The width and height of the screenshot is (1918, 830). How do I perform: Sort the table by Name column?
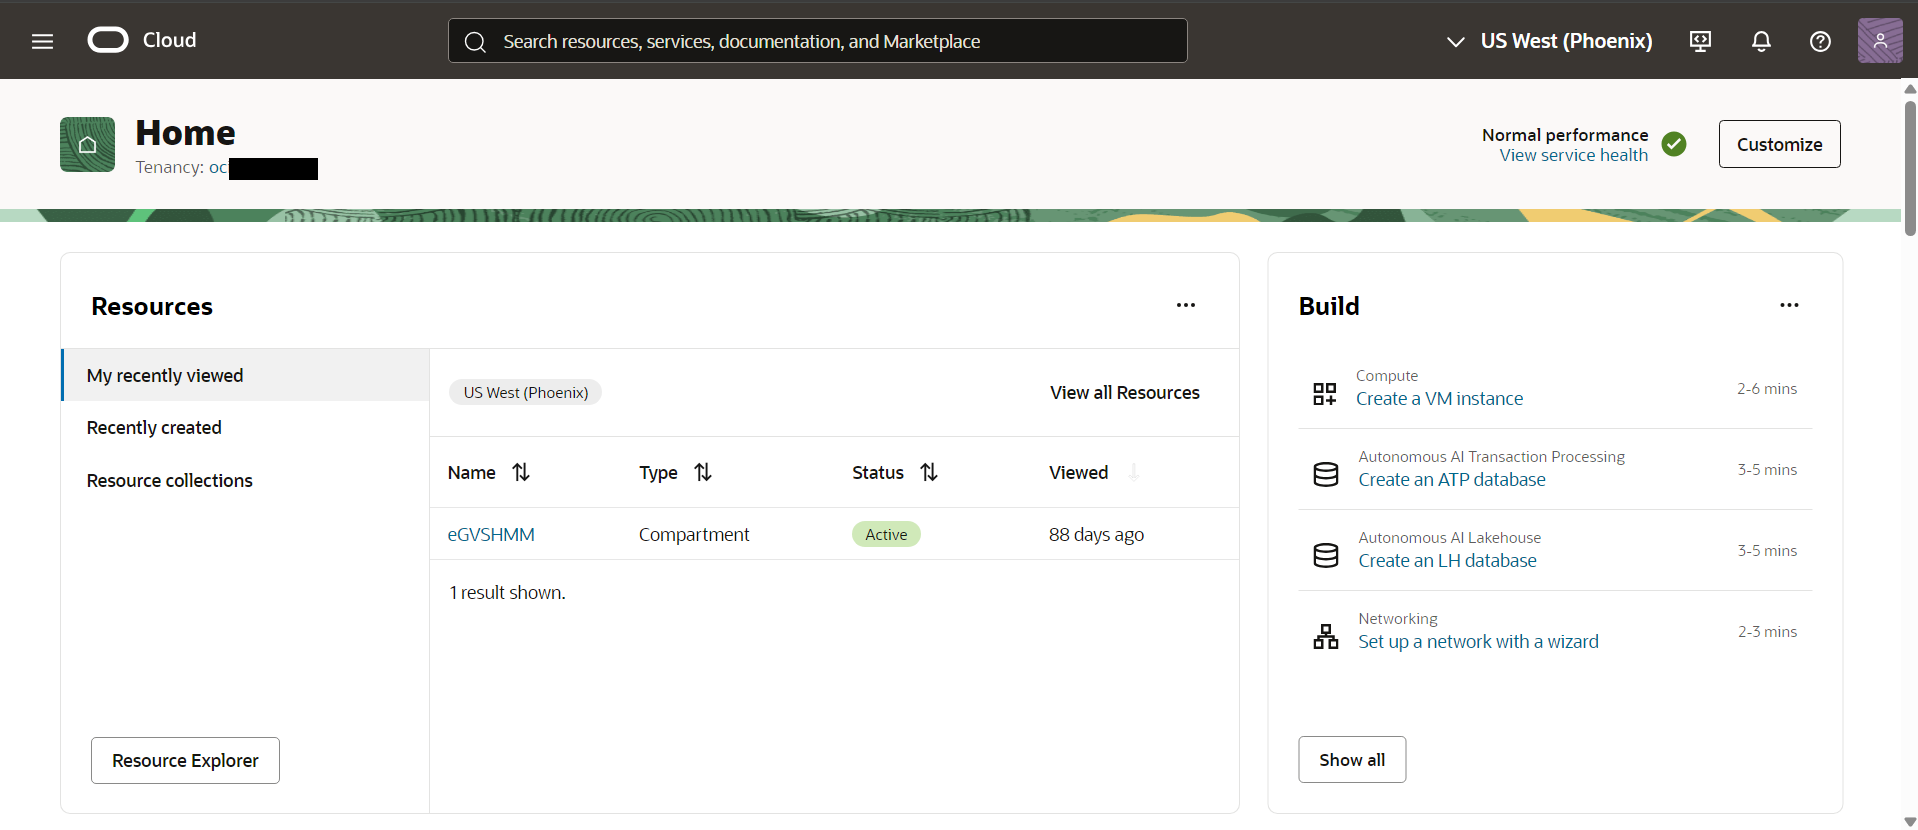point(521,472)
